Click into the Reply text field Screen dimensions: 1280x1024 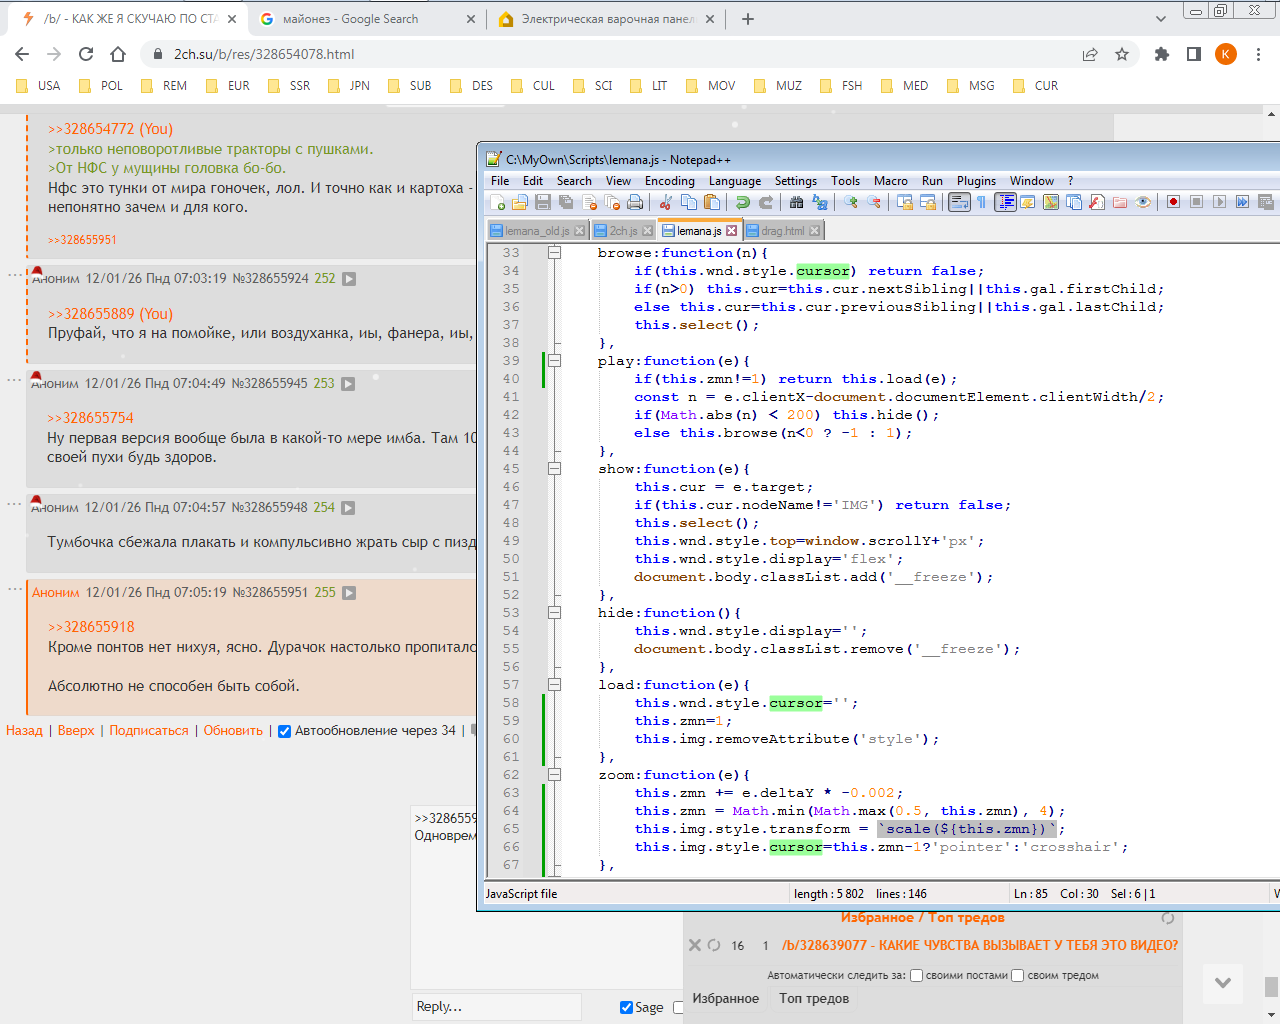(x=497, y=1007)
